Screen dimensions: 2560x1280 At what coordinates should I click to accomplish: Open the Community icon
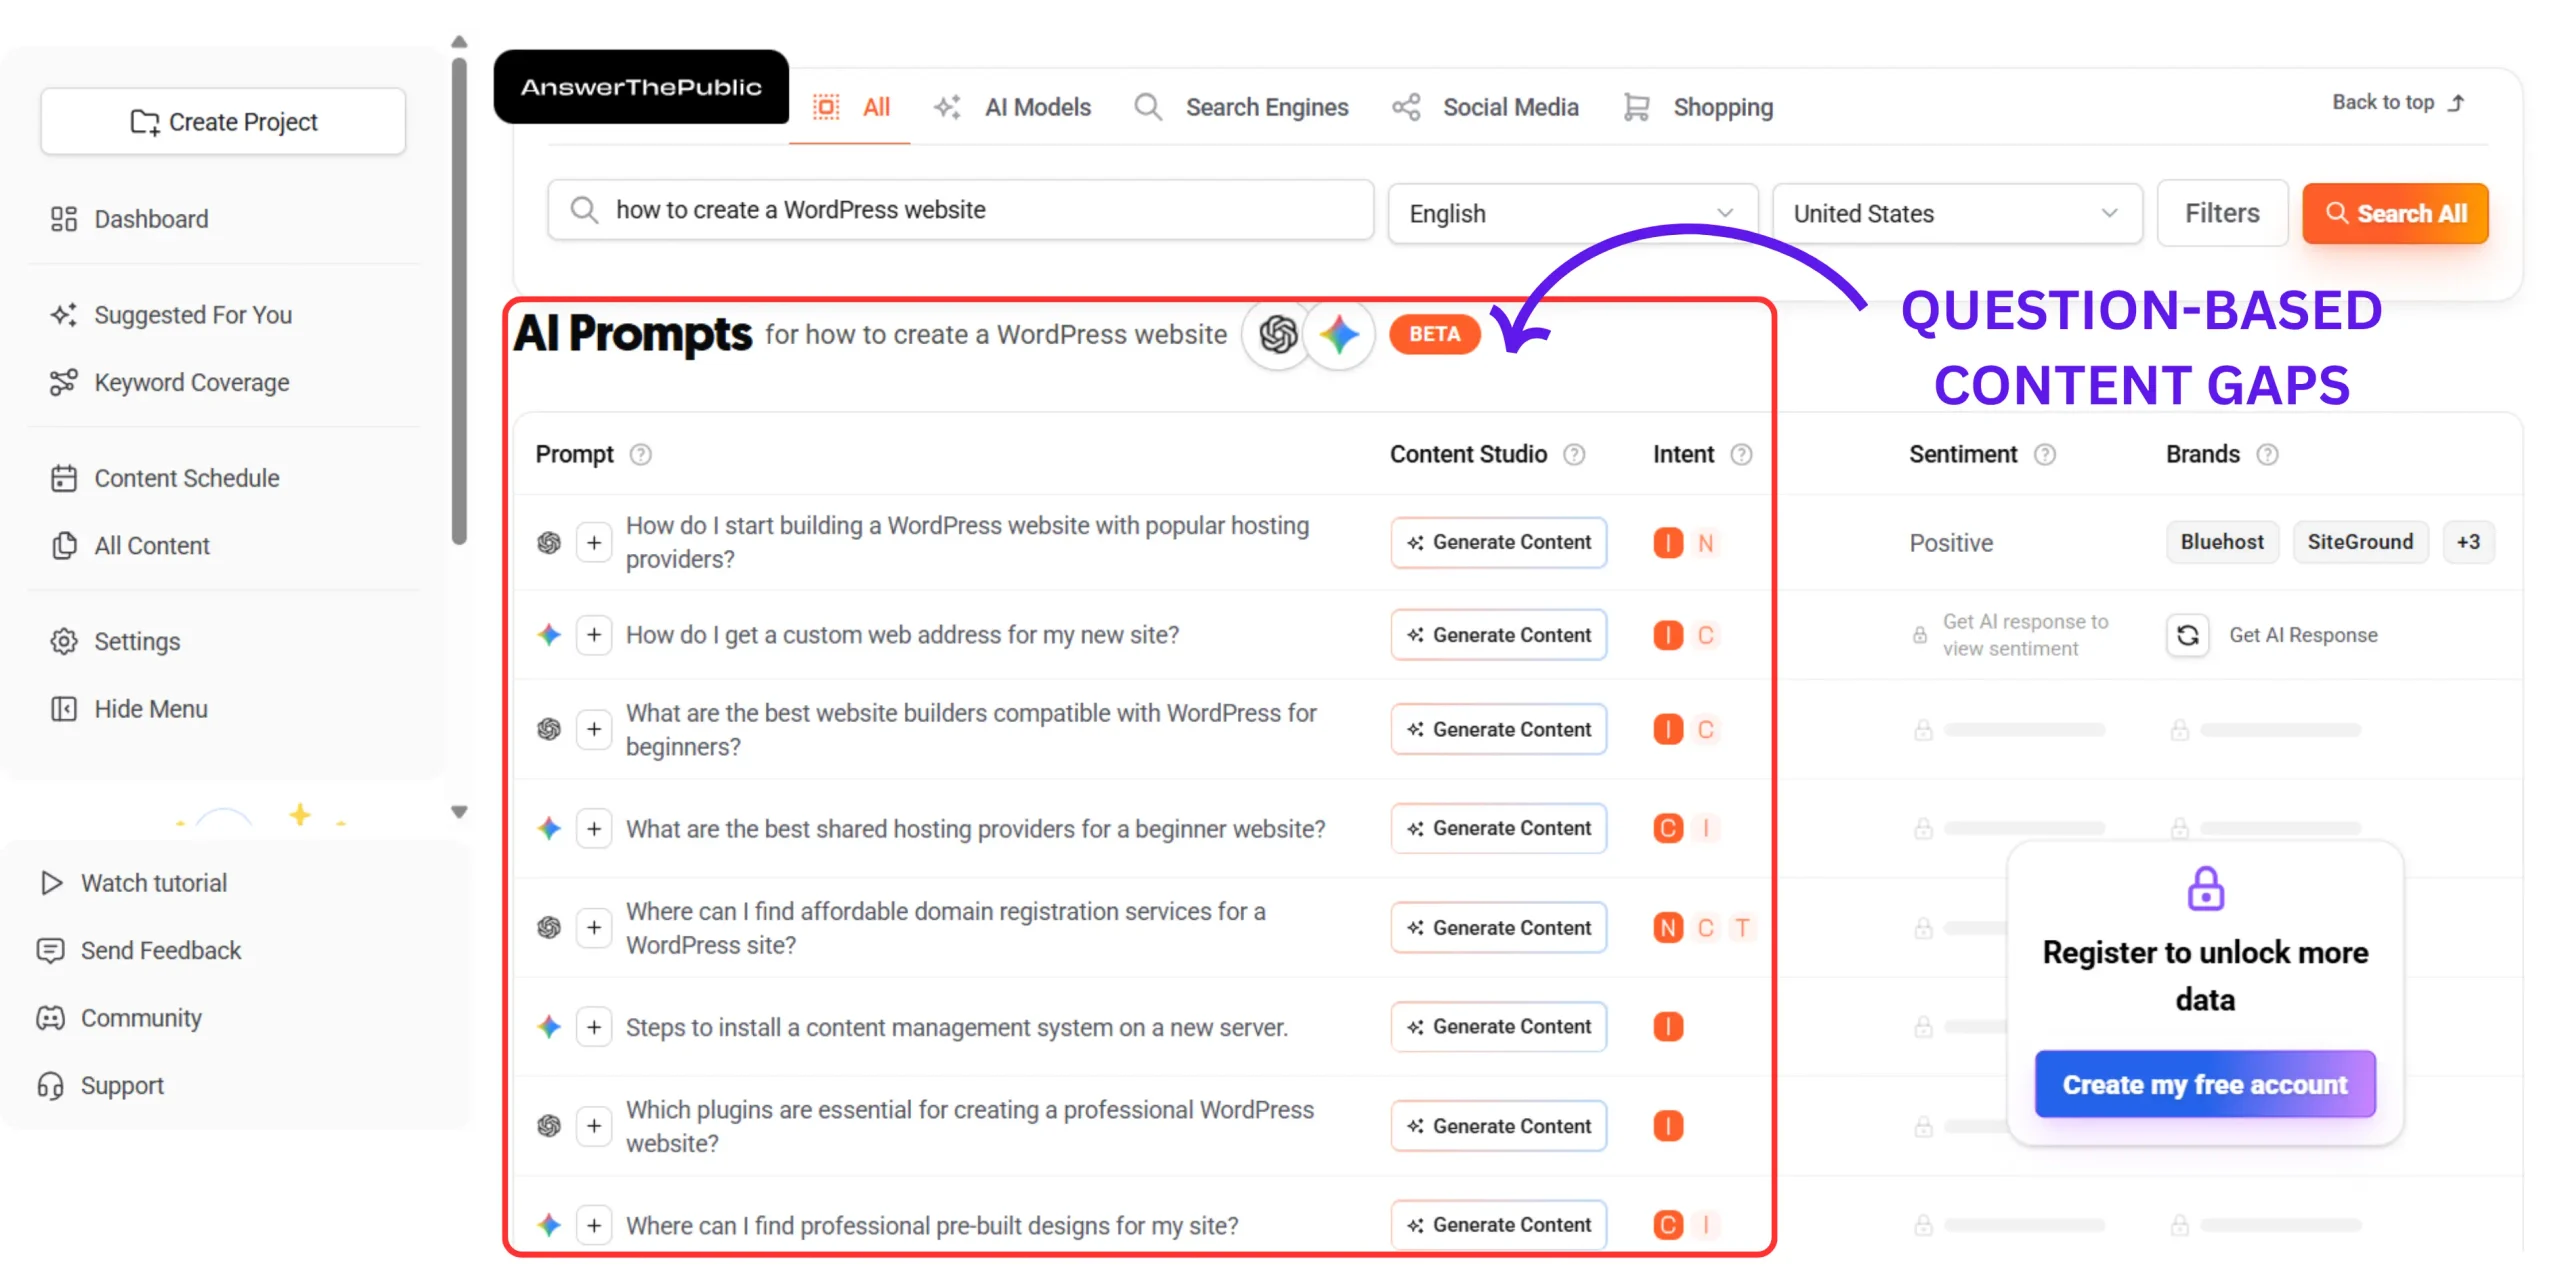[51, 1018]
